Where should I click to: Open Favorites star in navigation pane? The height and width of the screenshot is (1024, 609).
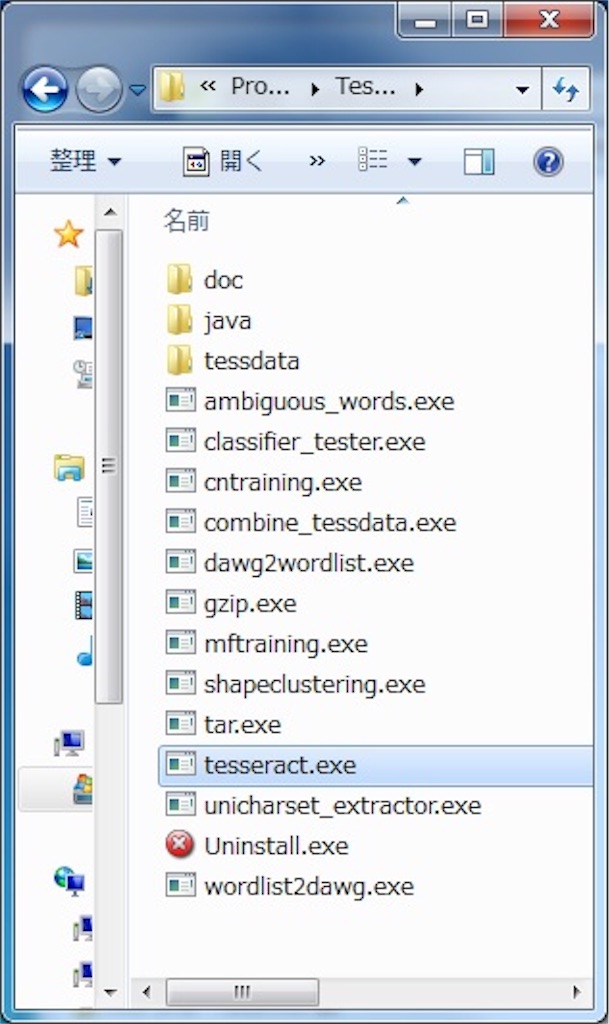click(x=69, y=234)
